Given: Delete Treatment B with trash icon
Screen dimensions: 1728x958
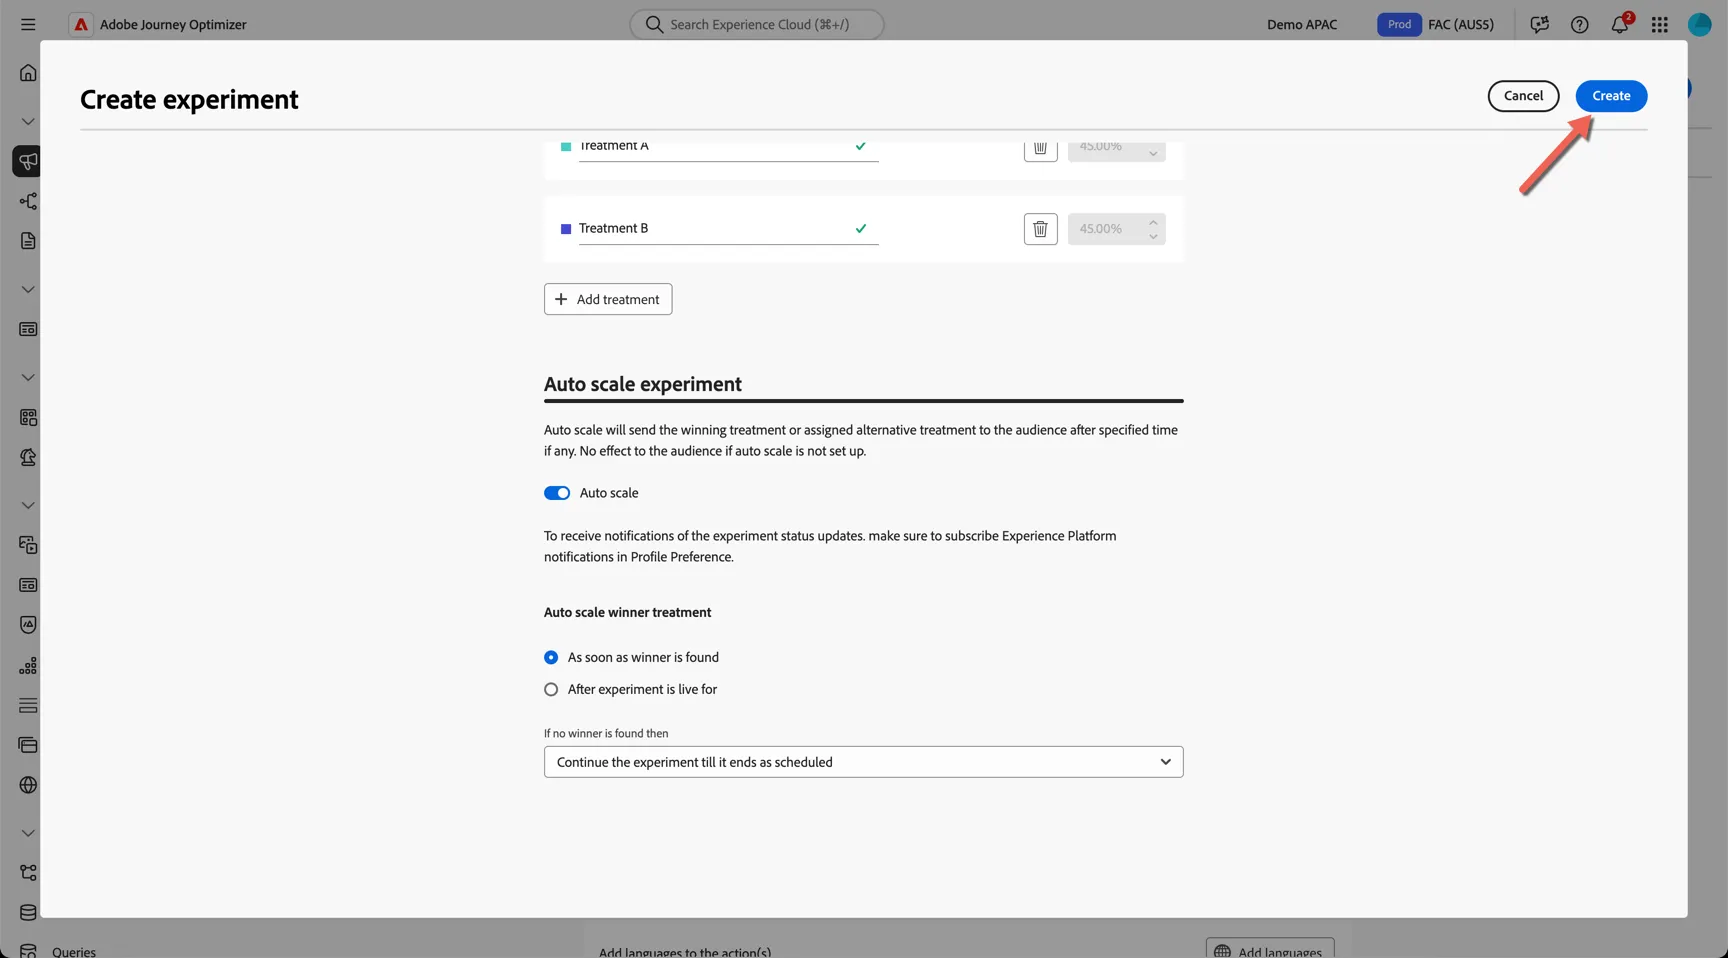Looking at the screenshot, I should click(1040, 229).
